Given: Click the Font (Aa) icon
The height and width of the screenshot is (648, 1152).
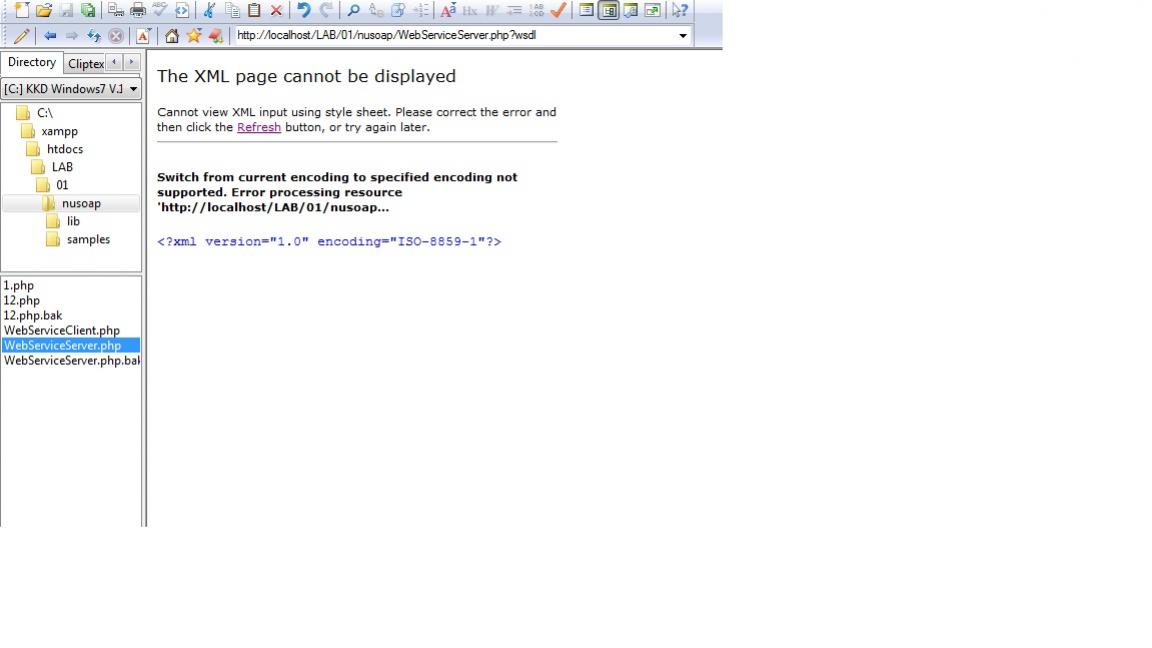Looking at the screenshot, I should [447, 10].
